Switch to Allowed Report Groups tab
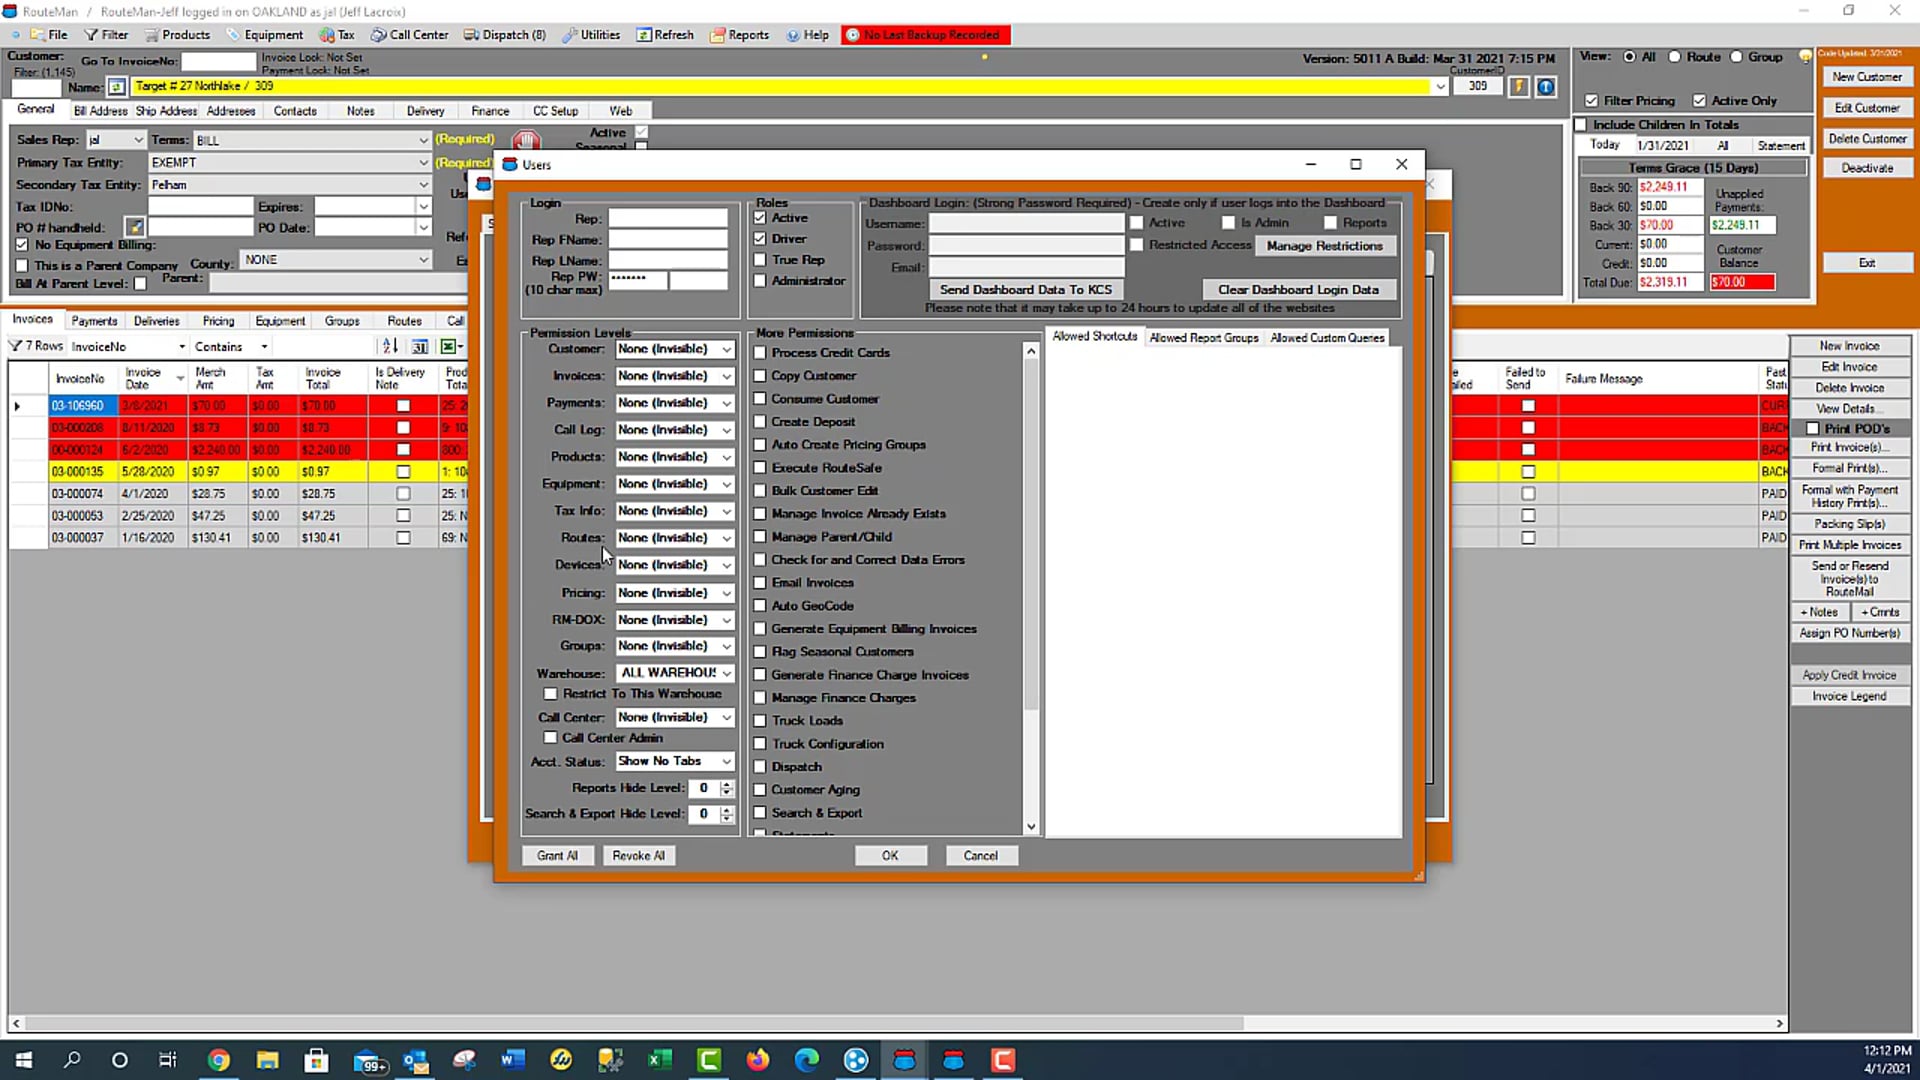The height and width of the screenshot is (1080, 1920). [1203, 338]
